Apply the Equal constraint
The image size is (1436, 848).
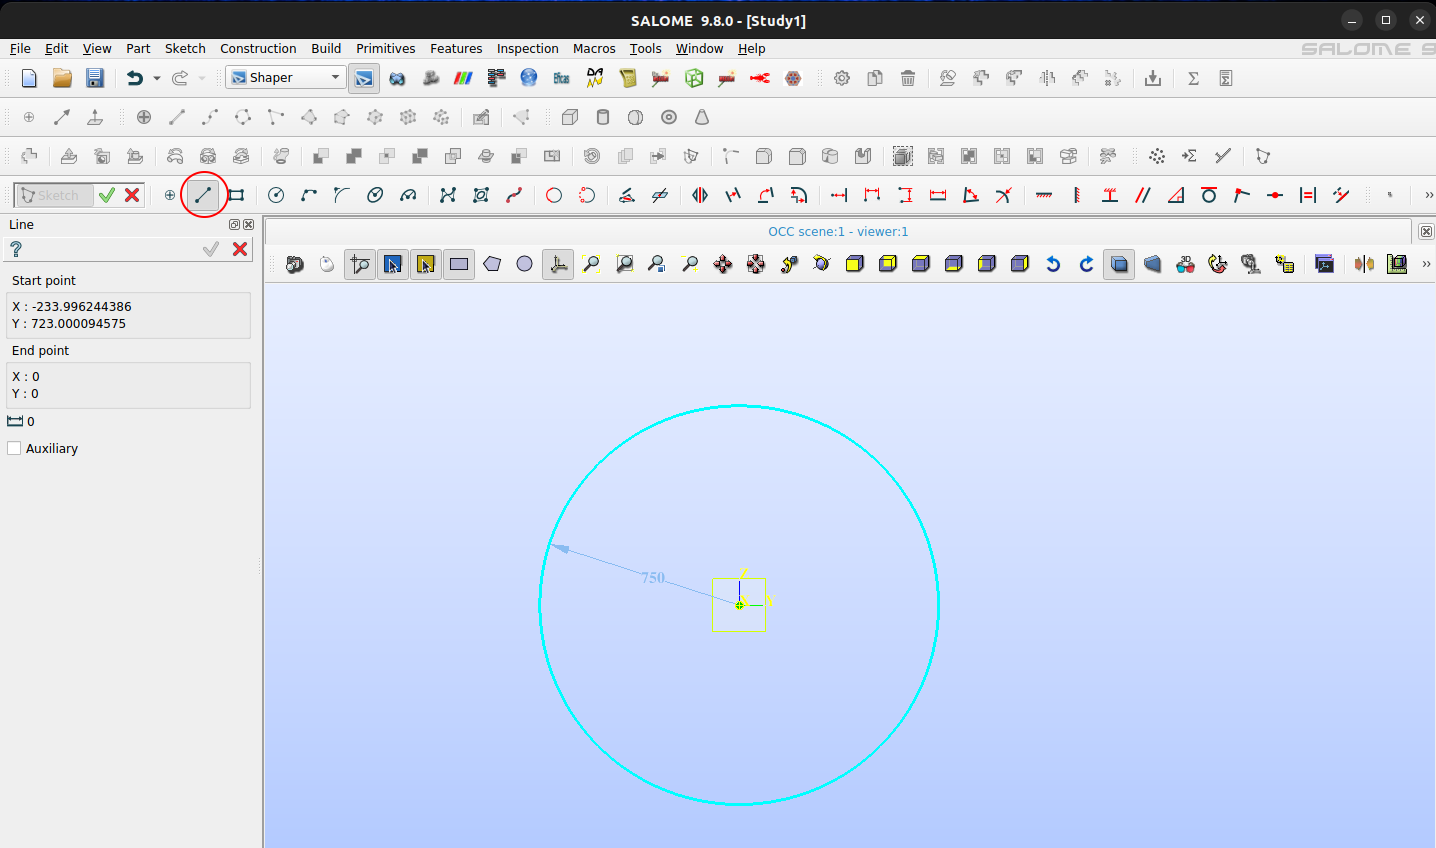pos(1308,195)
